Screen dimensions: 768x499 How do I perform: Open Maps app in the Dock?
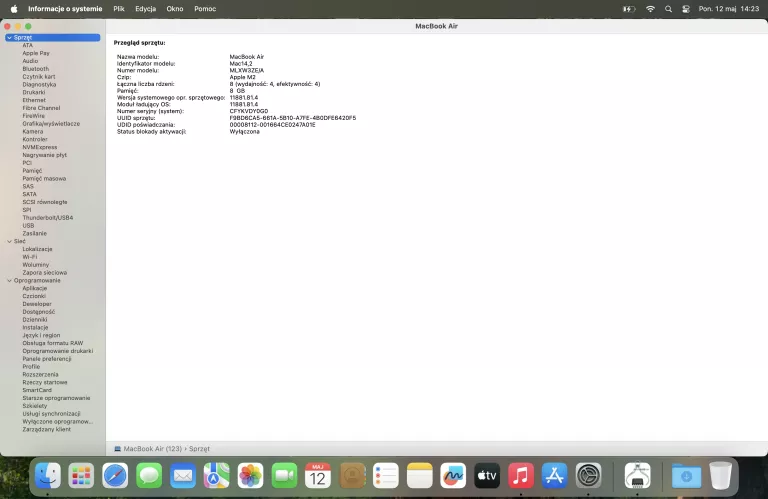(216, 475)
